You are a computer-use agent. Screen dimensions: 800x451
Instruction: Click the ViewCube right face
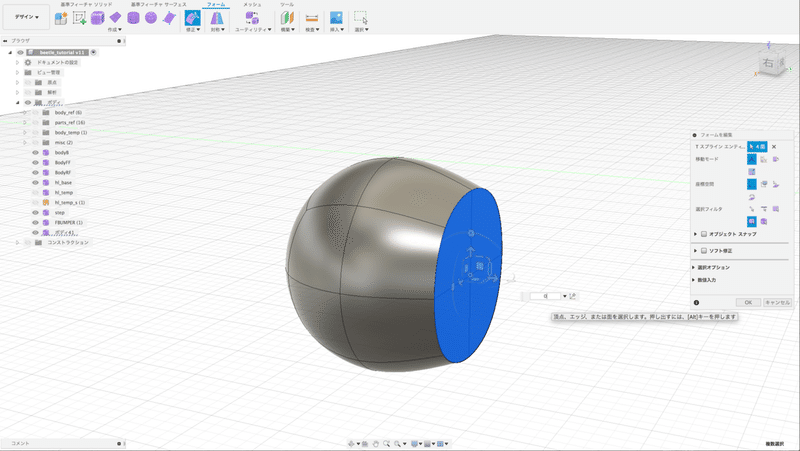(767, 63)
